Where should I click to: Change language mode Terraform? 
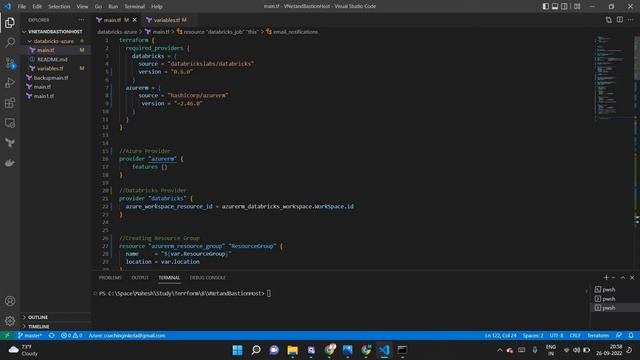(598, 336)
